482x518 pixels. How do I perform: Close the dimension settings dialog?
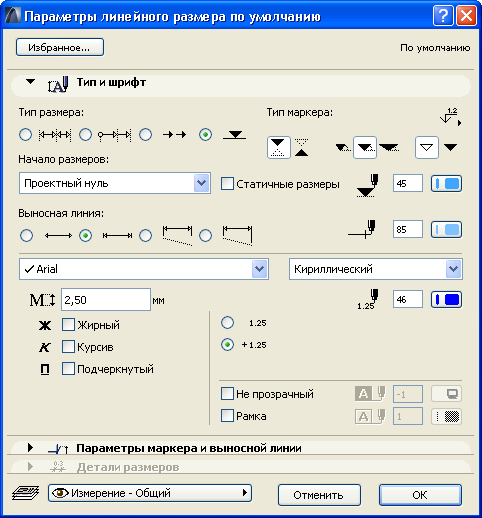[x=466, y=15]
